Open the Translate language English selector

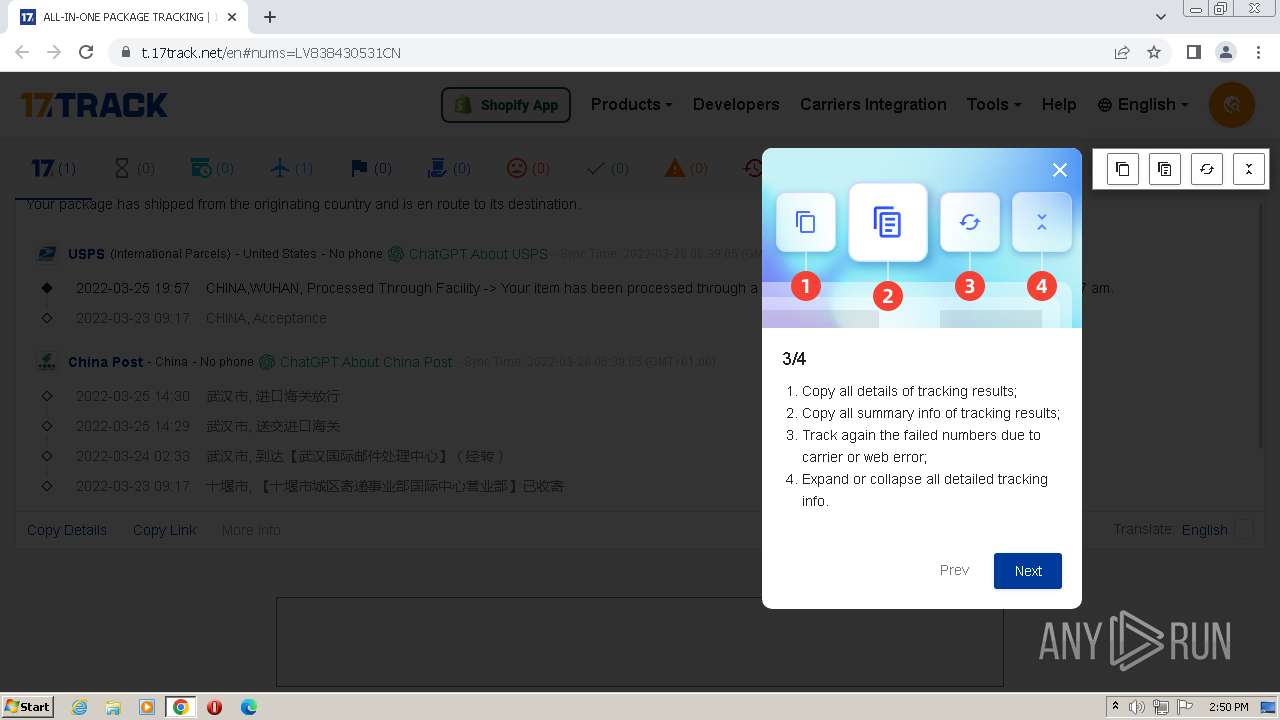(x=1204, y=530)
